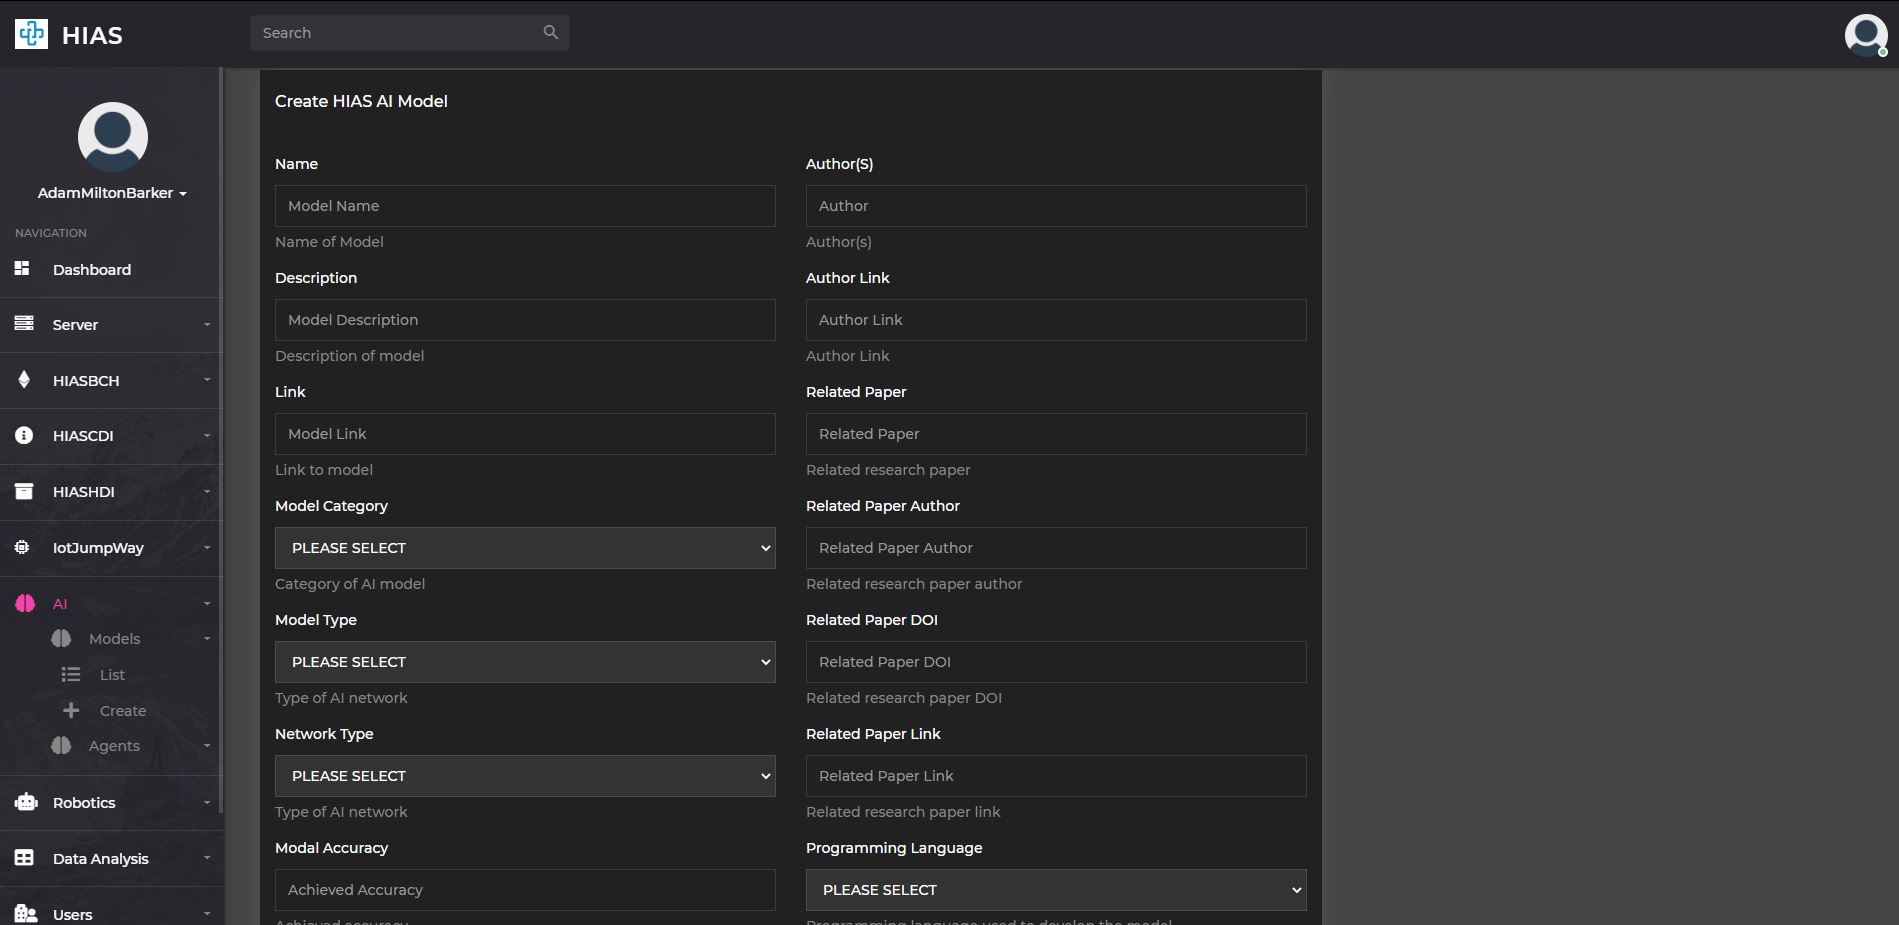Click the Models brain icon
Viewport: 1899px width, 925px height.
(61, 638)
